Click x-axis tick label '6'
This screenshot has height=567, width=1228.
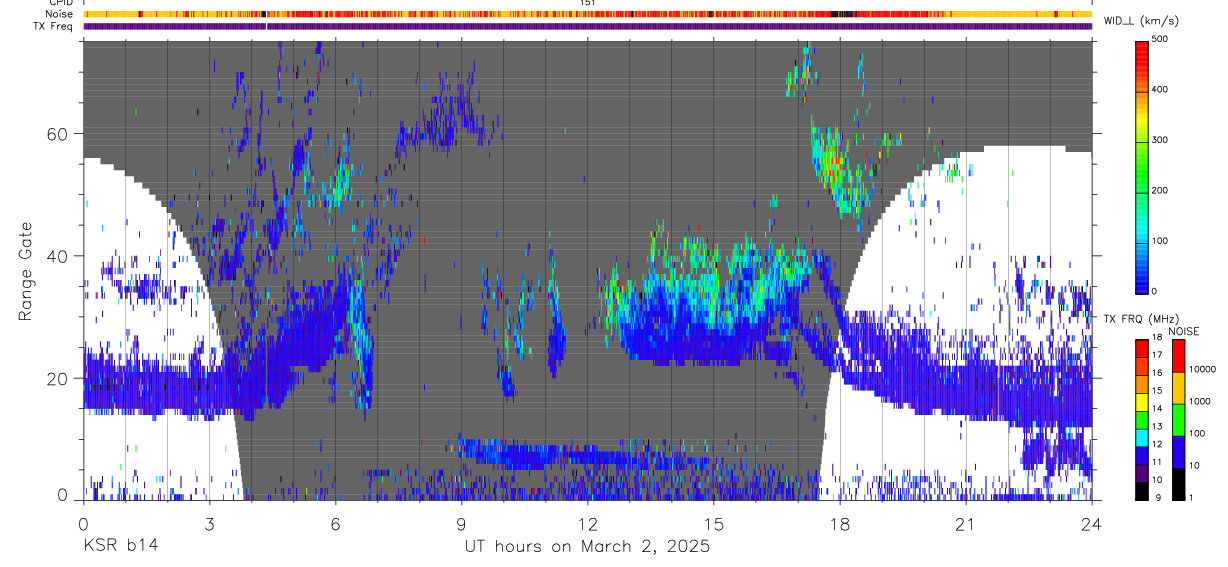click(335, 524)
